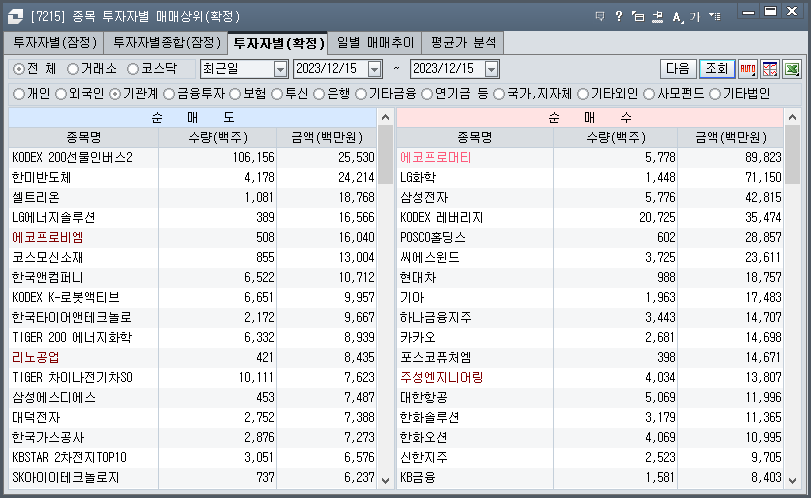Select the 외국인 investor radio button
This screenshot has width=811, height=498.
pos(61,94)
